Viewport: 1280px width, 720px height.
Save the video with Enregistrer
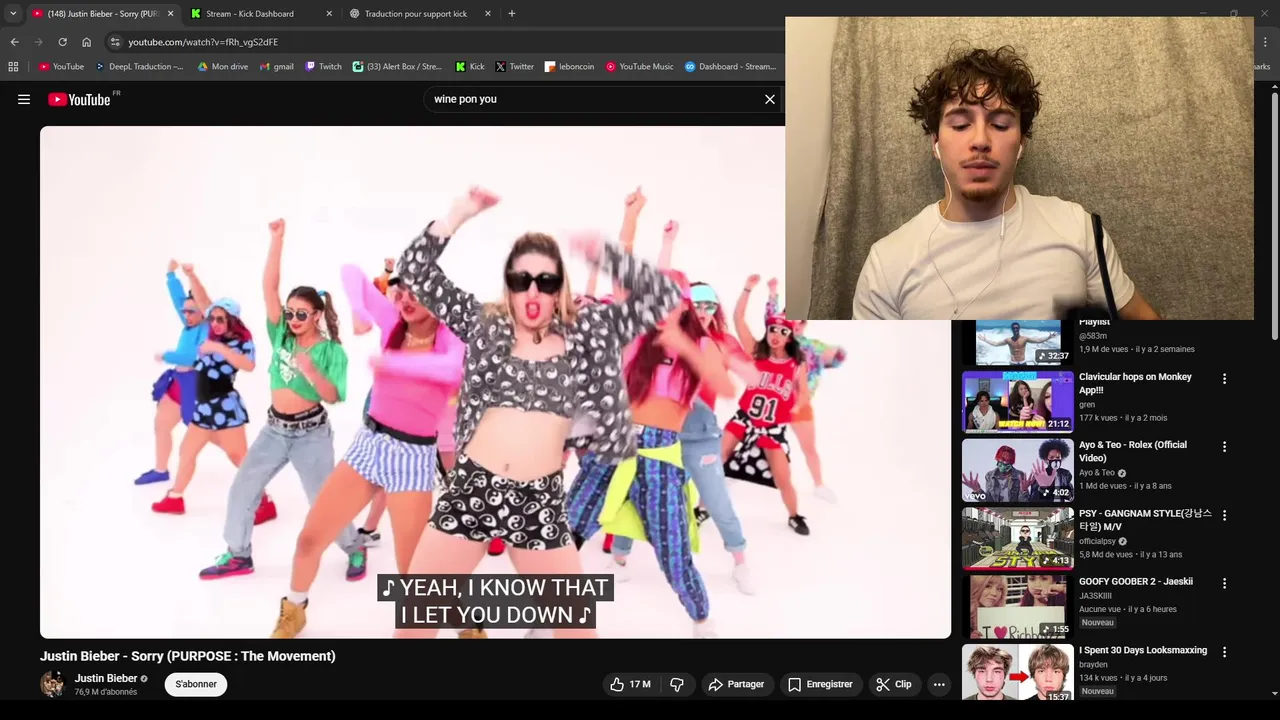pos(820,684)
